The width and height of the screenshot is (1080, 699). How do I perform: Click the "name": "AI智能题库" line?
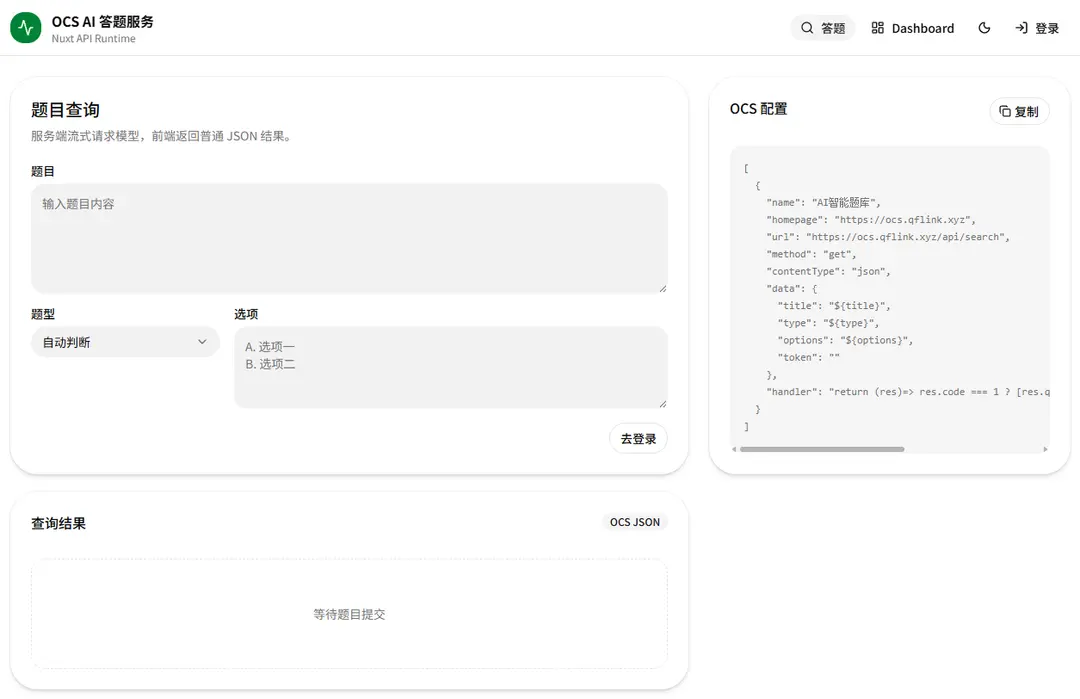point(823,202)
